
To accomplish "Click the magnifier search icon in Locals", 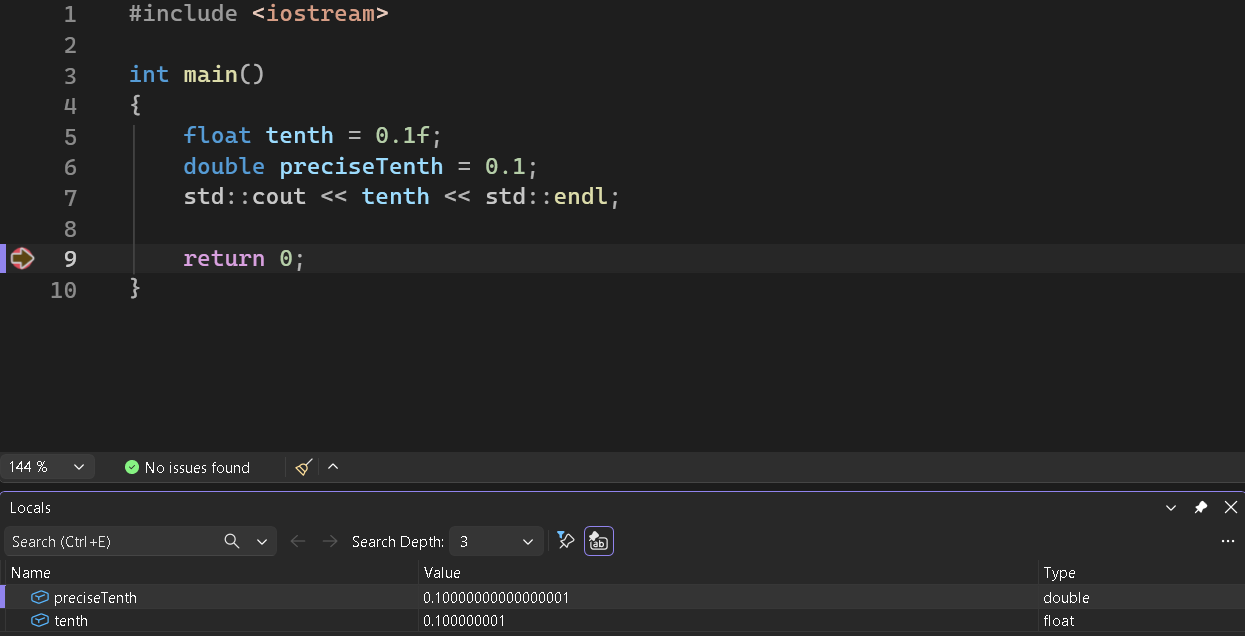I will [232, 541].
